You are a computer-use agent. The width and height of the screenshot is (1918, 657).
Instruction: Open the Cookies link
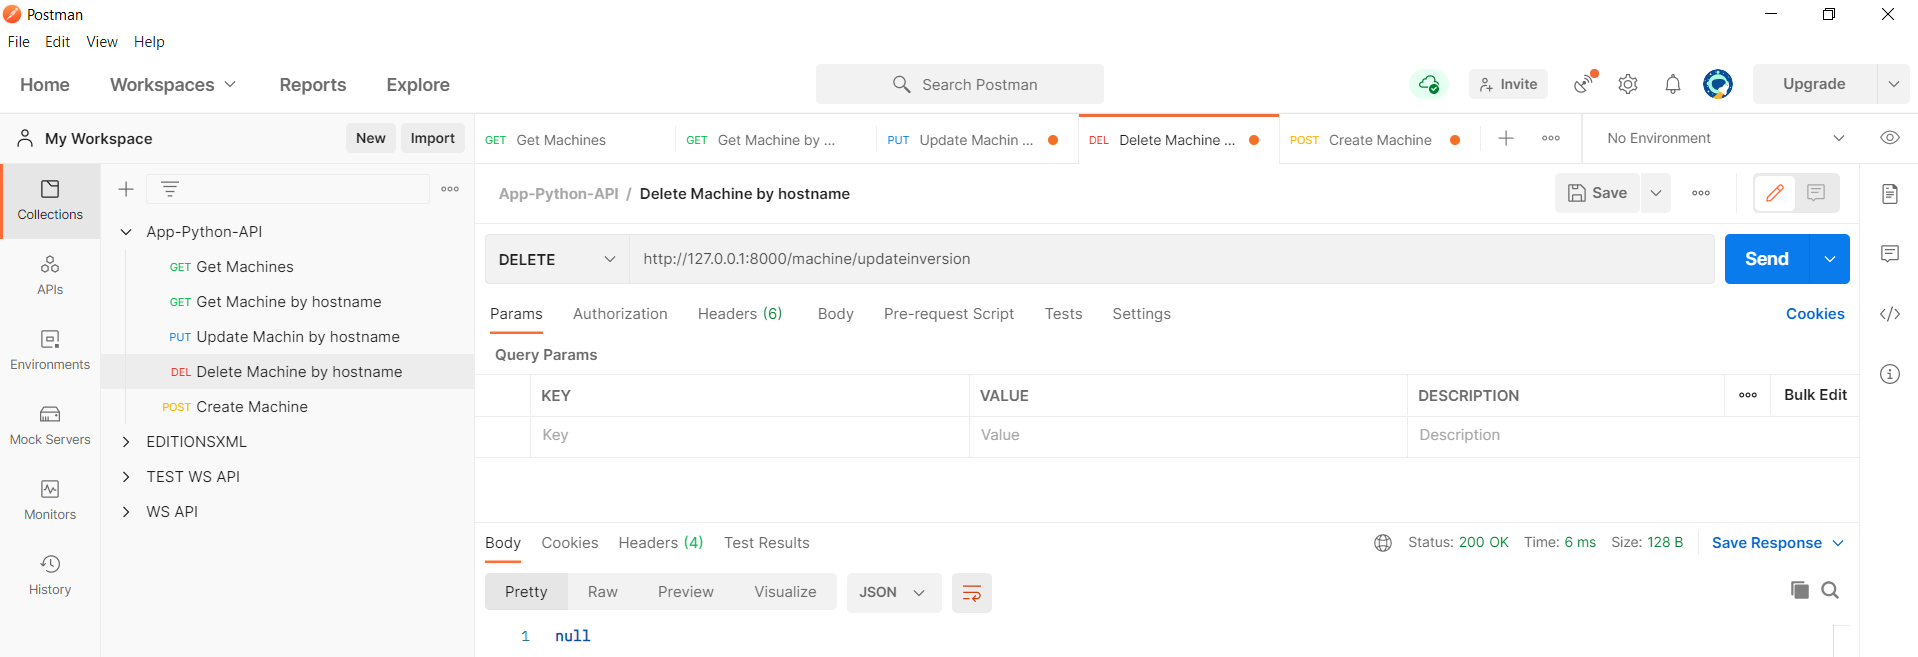point(1815,314)
